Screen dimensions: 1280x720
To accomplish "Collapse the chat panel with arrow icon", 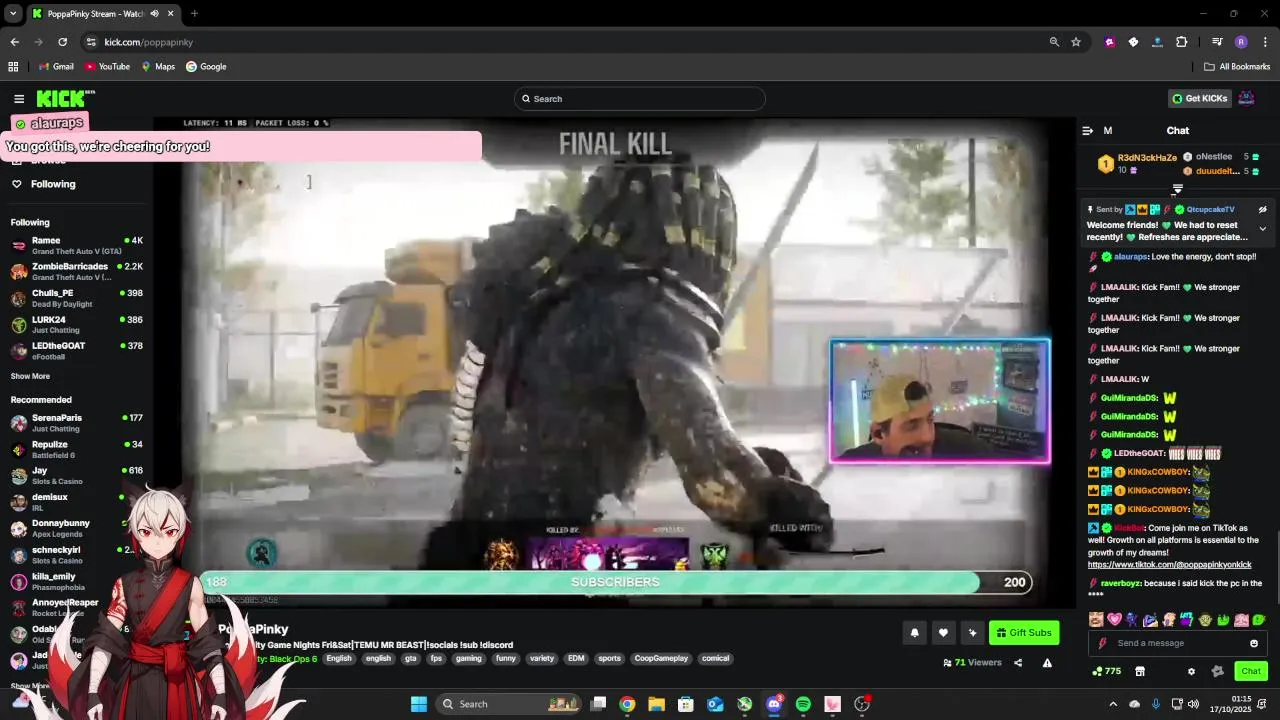I will tap(1087, 131).
